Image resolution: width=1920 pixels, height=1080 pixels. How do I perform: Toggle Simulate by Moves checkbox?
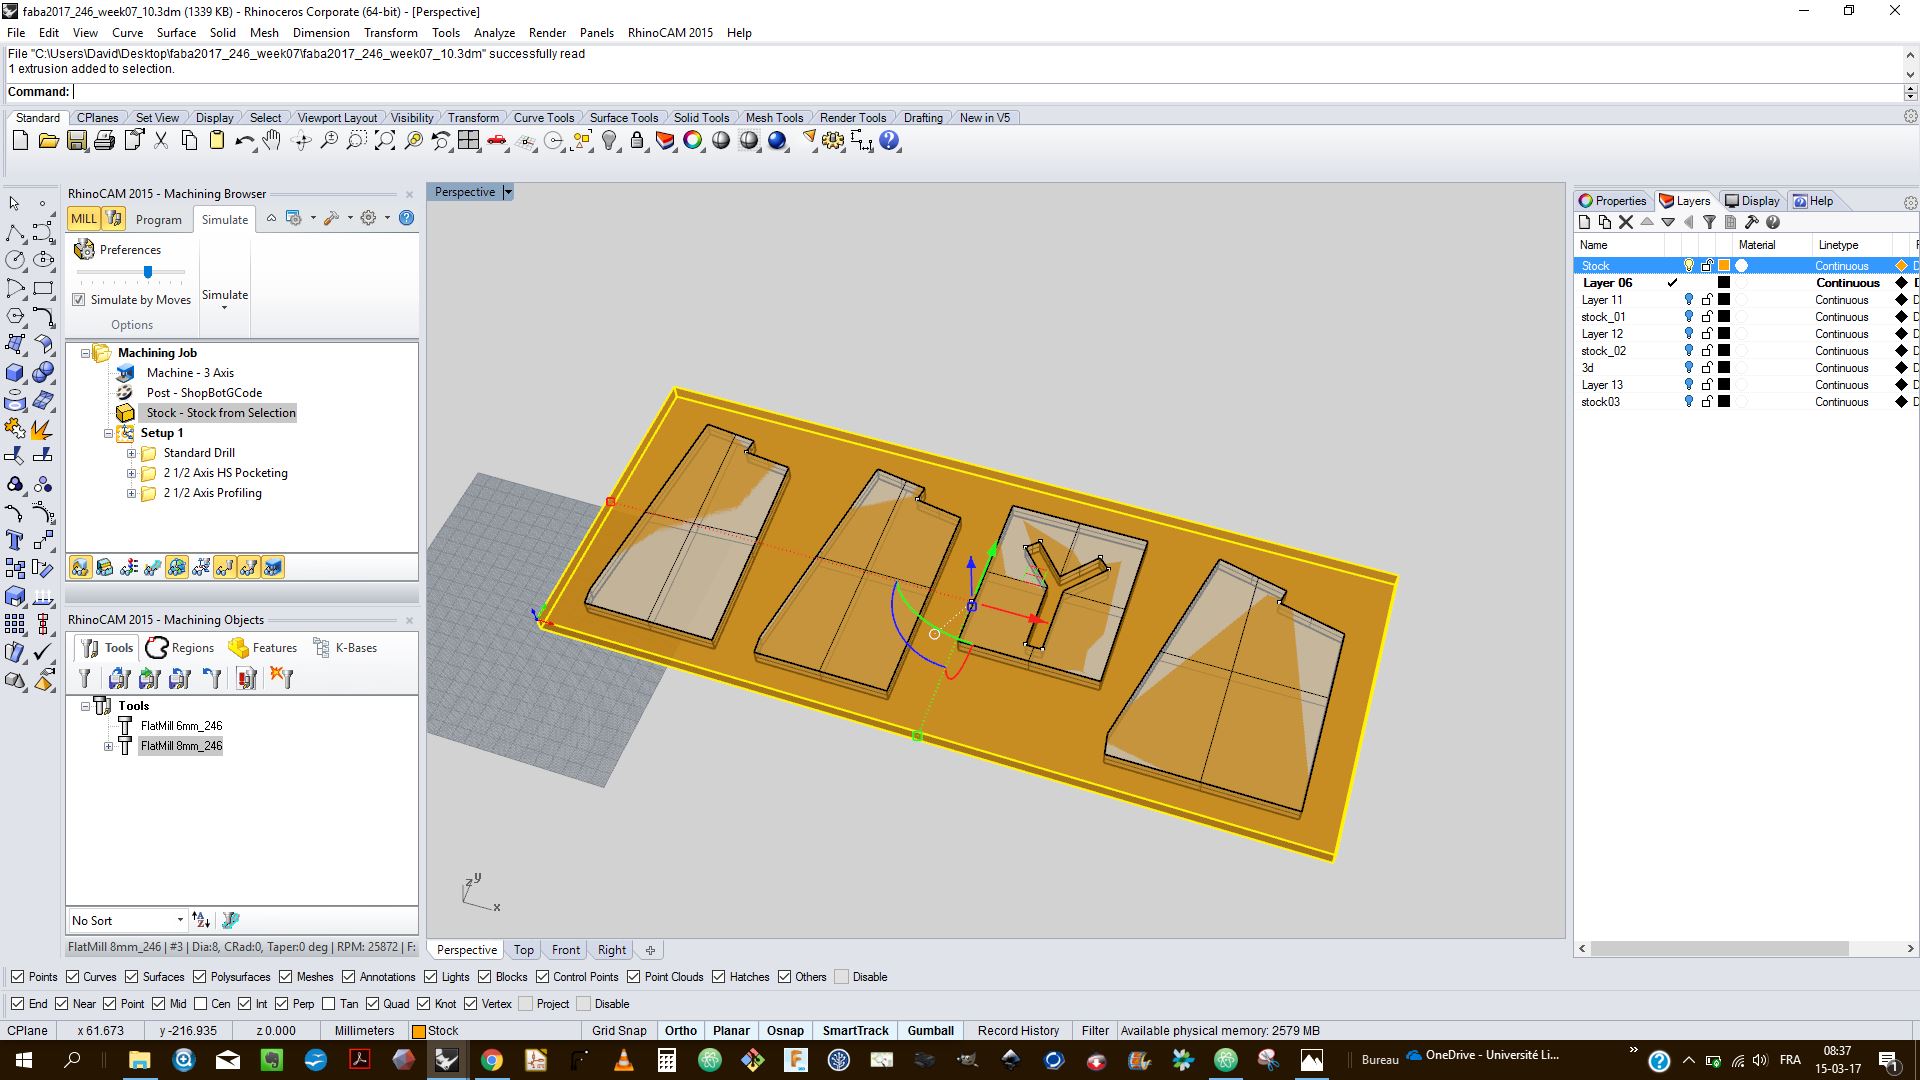[x=79, y=300]
